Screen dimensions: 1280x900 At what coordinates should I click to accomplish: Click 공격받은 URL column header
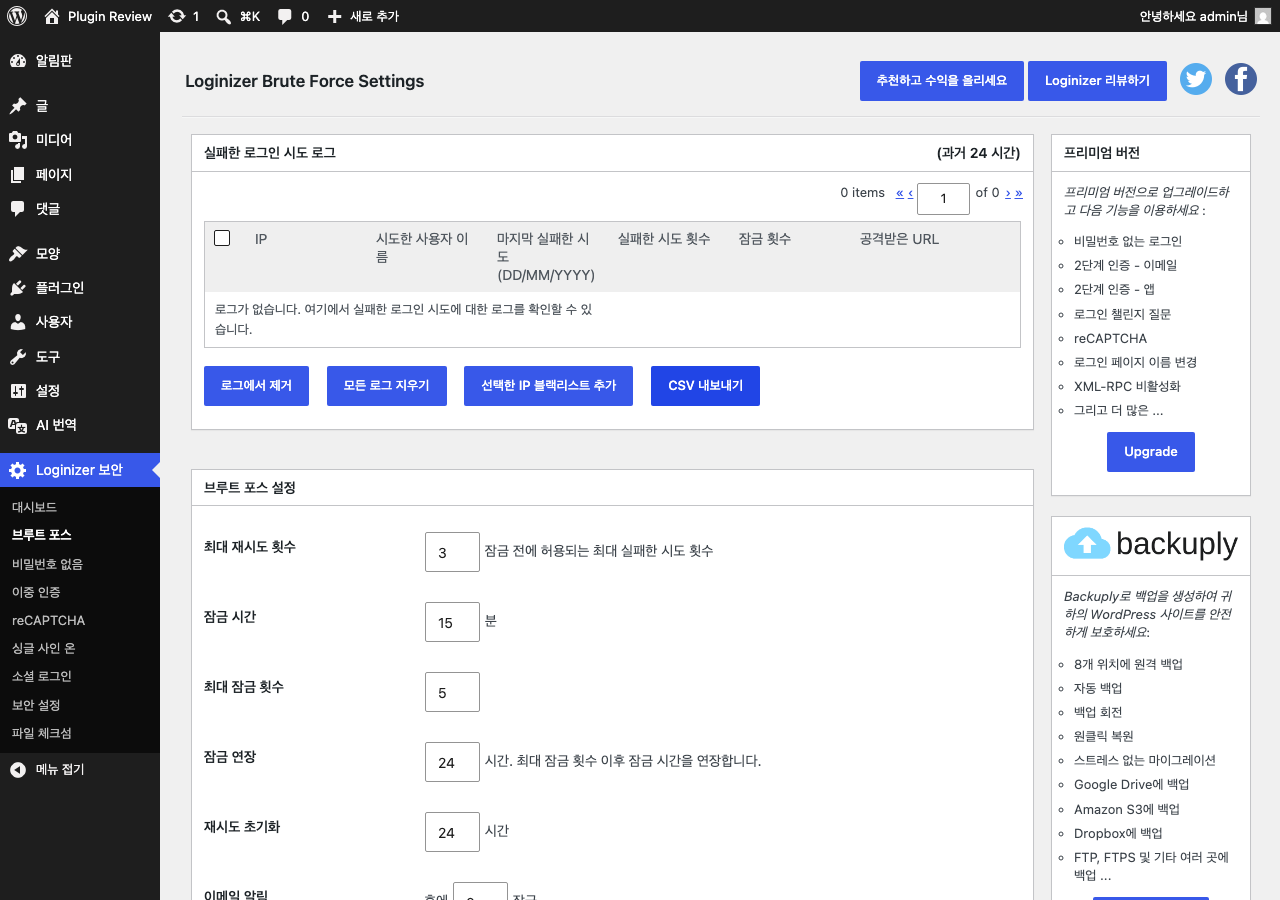point(899,239)
